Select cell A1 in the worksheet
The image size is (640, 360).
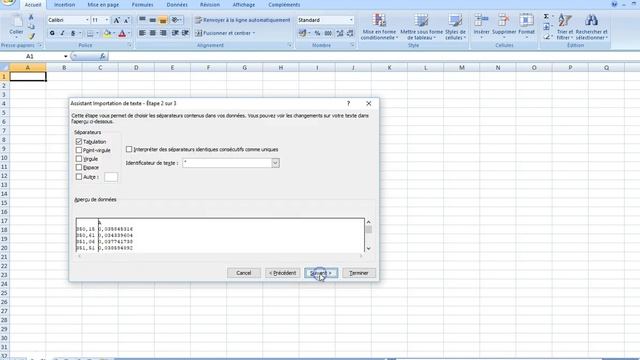(x=28, y=77)
